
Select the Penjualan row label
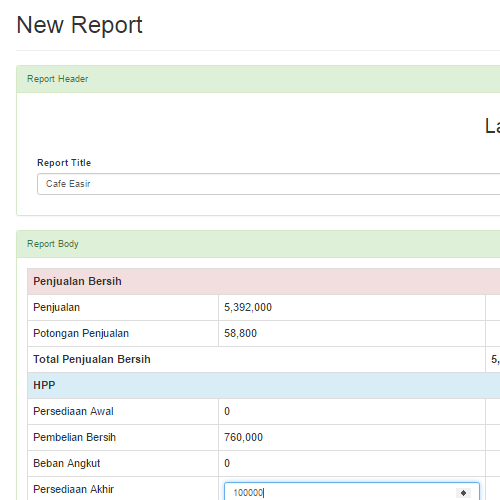coord(57,307)
